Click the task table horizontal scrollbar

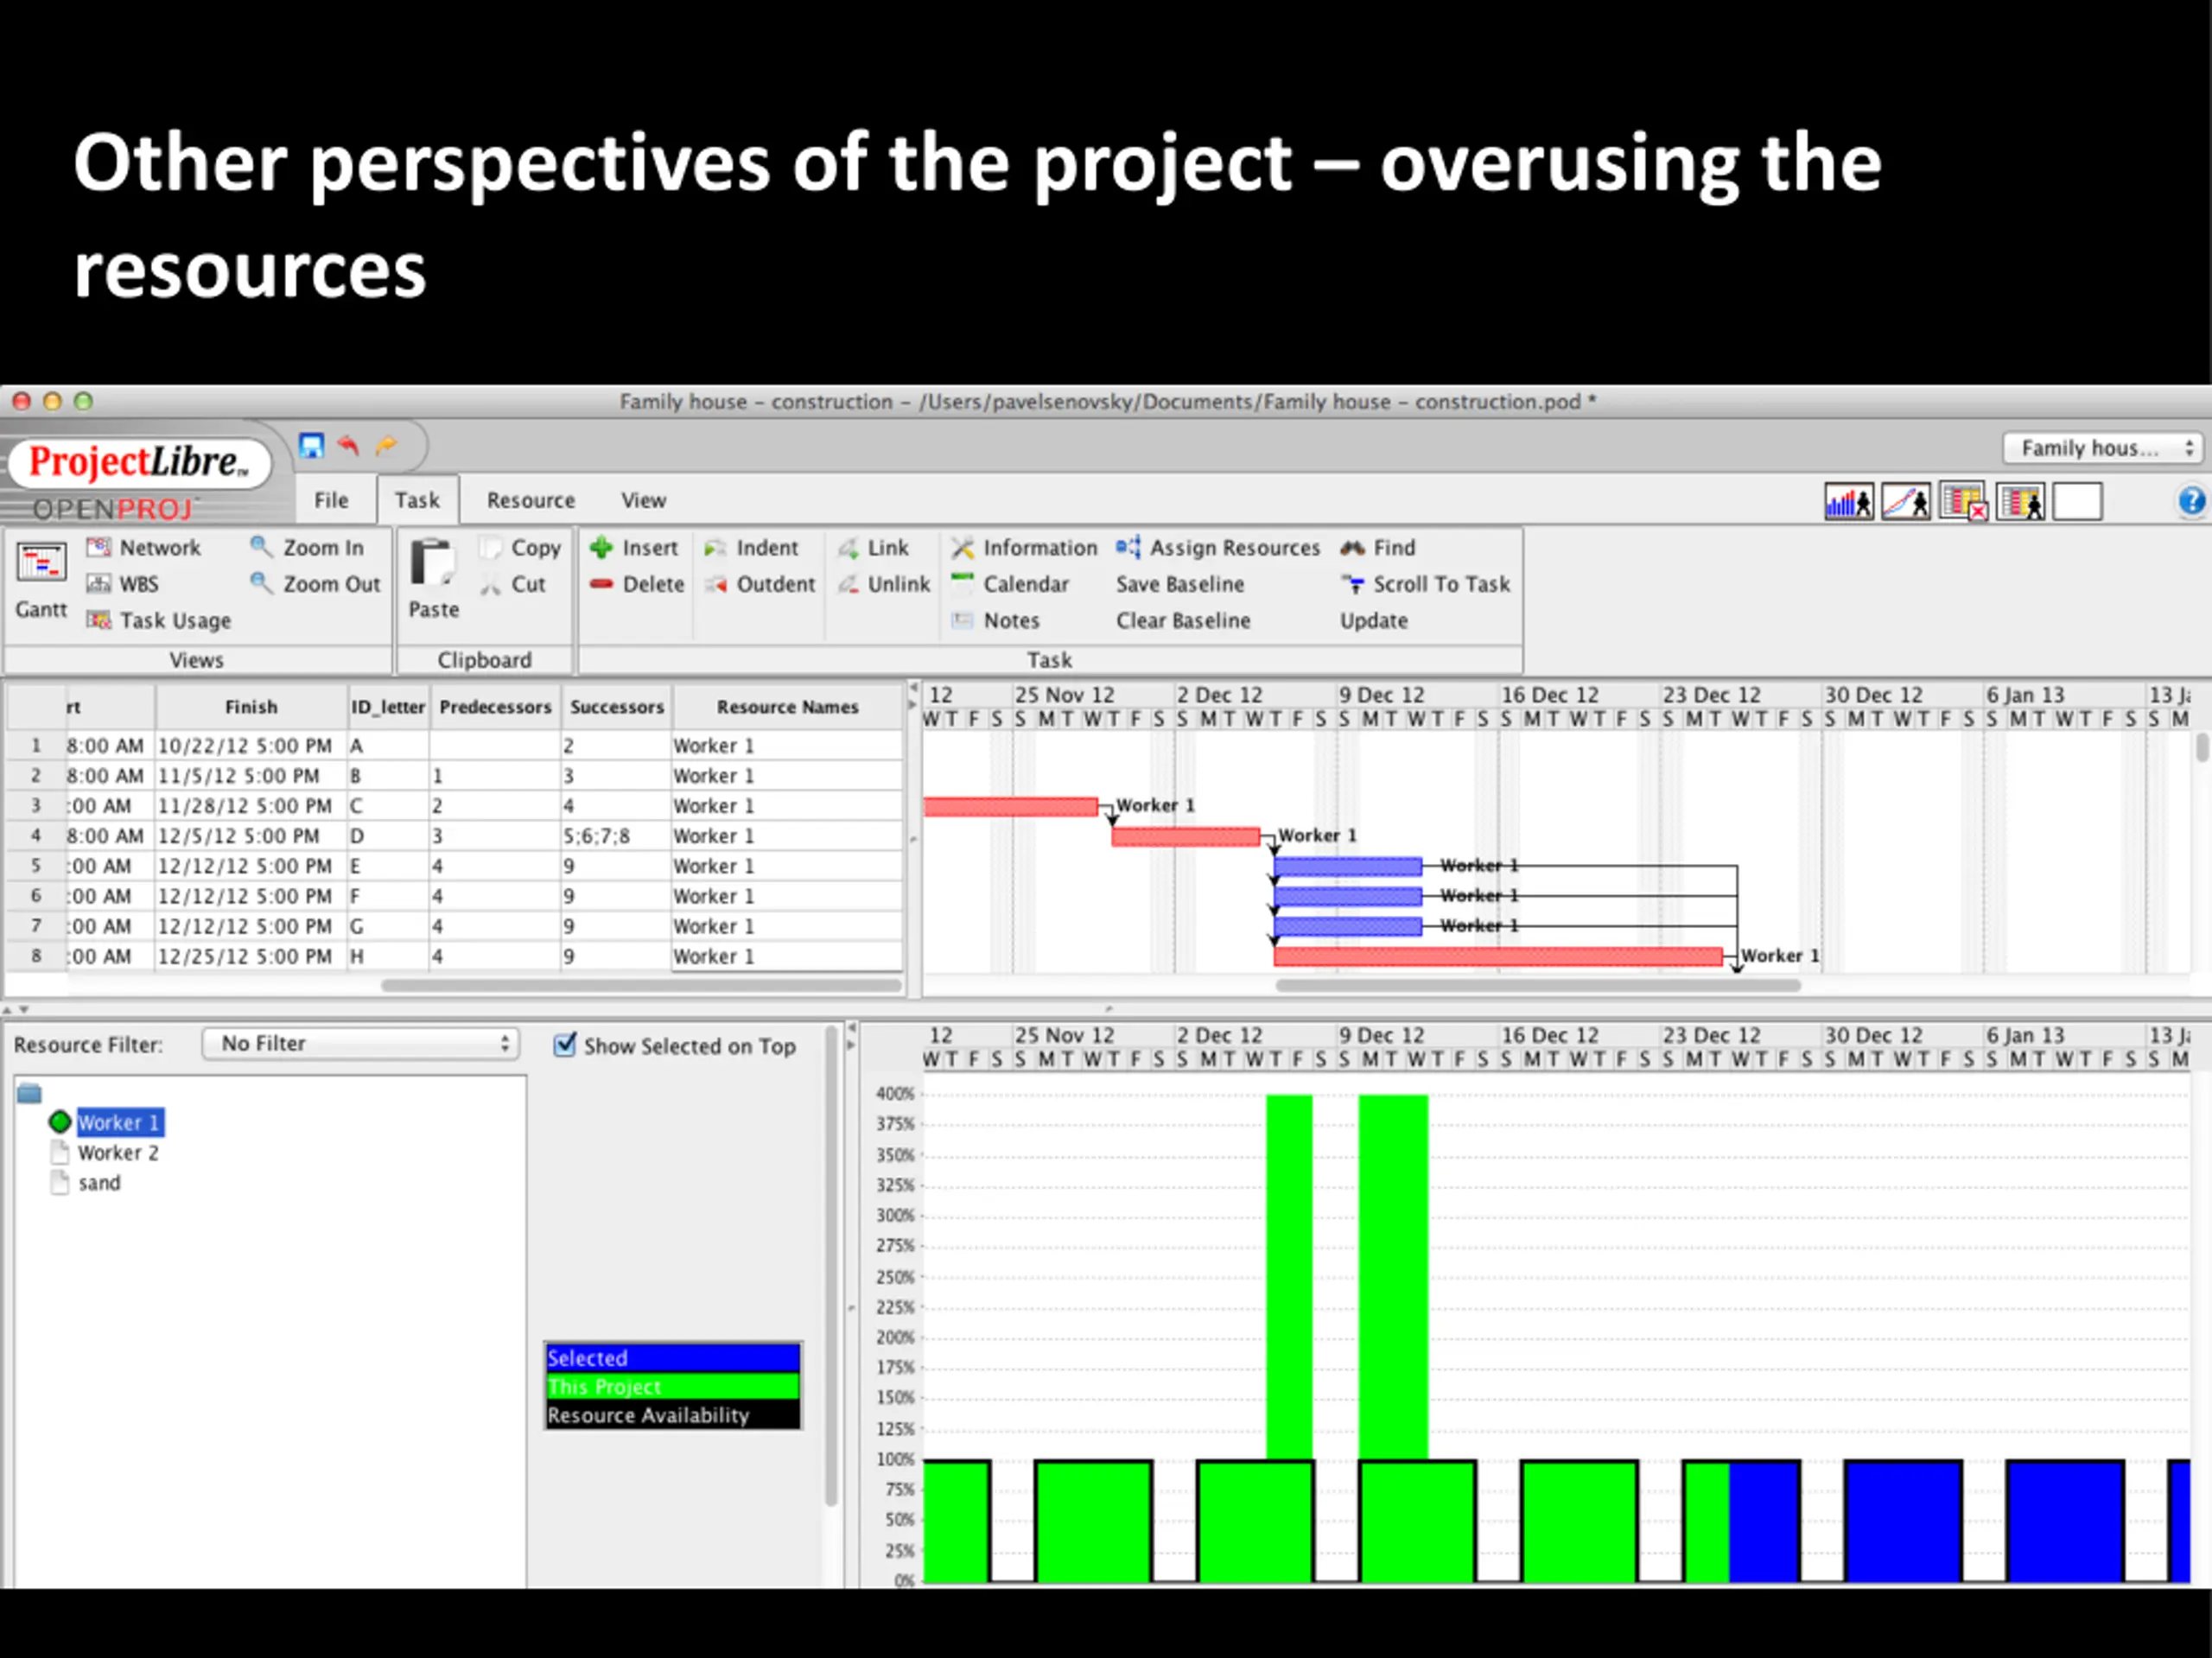click(x=640, y=986)
